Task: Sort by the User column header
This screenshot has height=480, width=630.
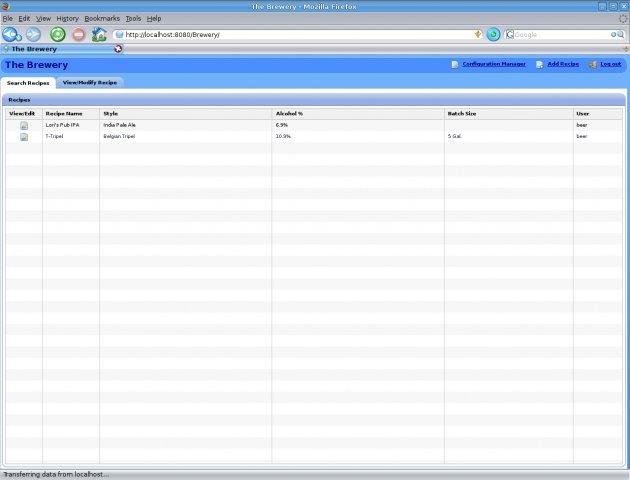Action: point(598,114)
